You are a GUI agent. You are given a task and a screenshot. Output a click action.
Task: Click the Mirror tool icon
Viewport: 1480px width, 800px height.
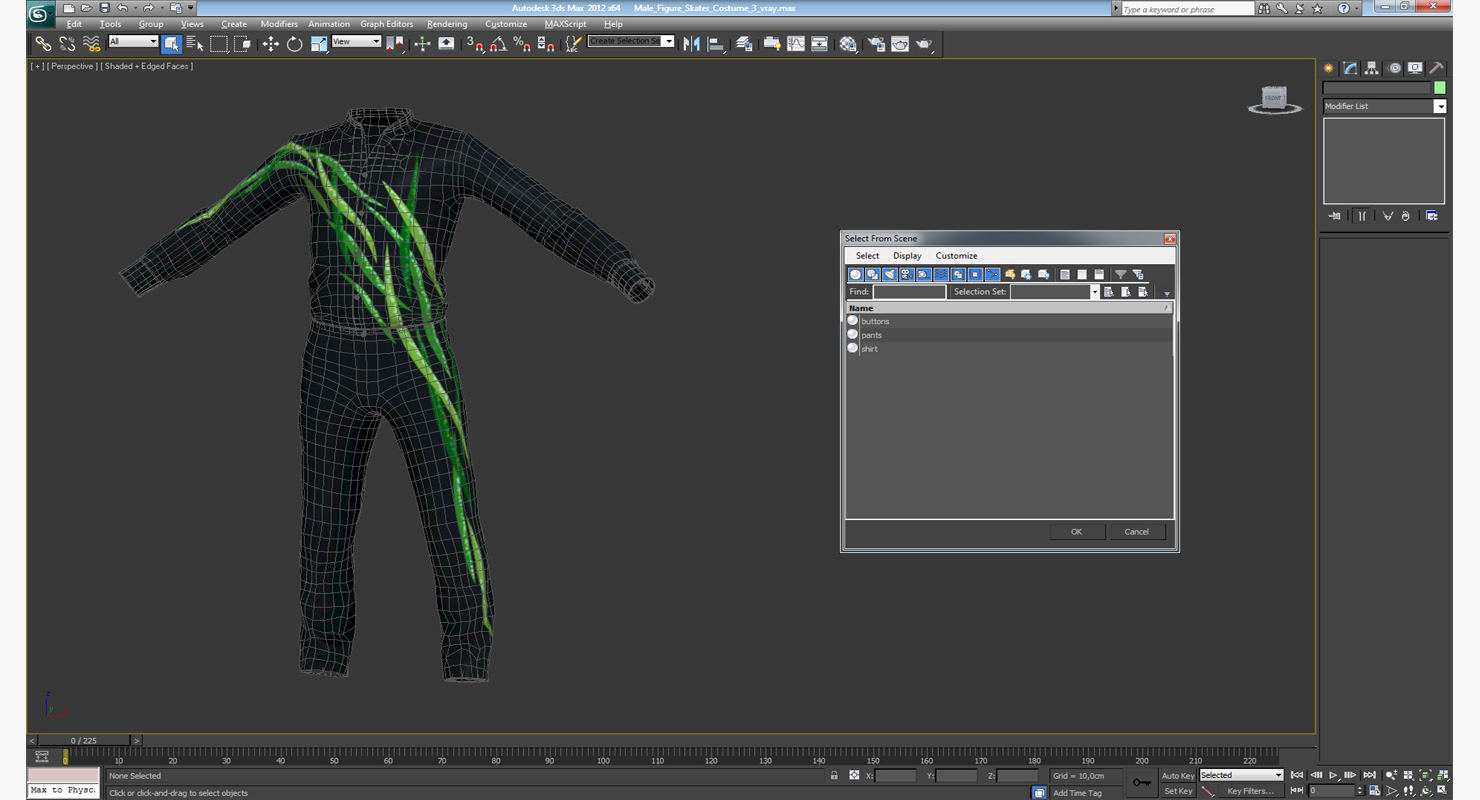pos(691,44)
